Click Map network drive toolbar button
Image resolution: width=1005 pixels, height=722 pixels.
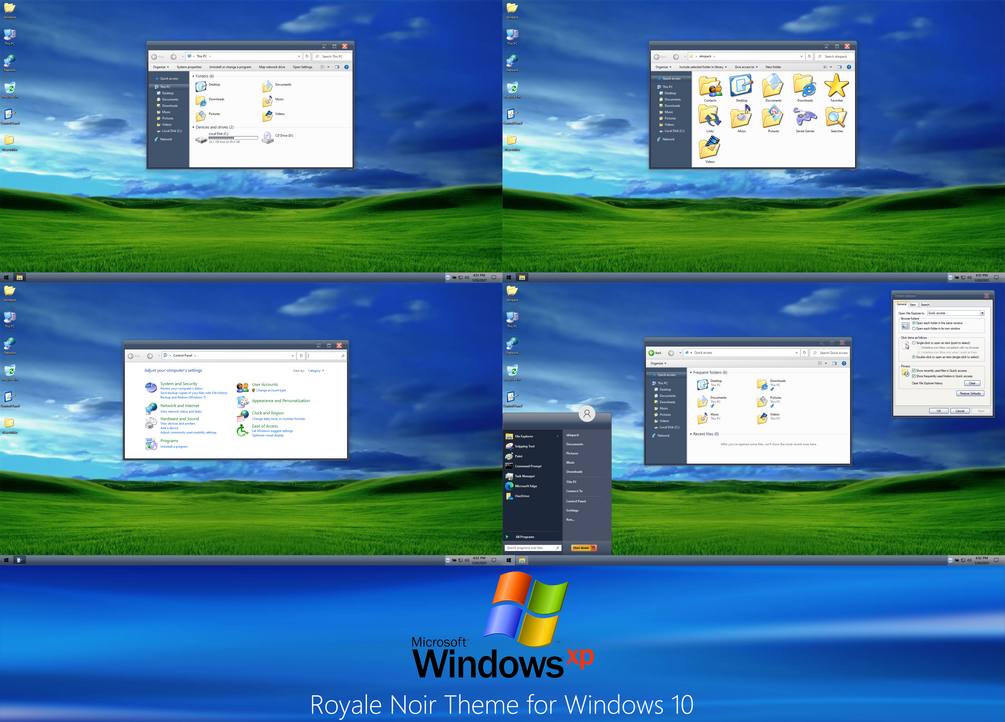click(272, 67)
